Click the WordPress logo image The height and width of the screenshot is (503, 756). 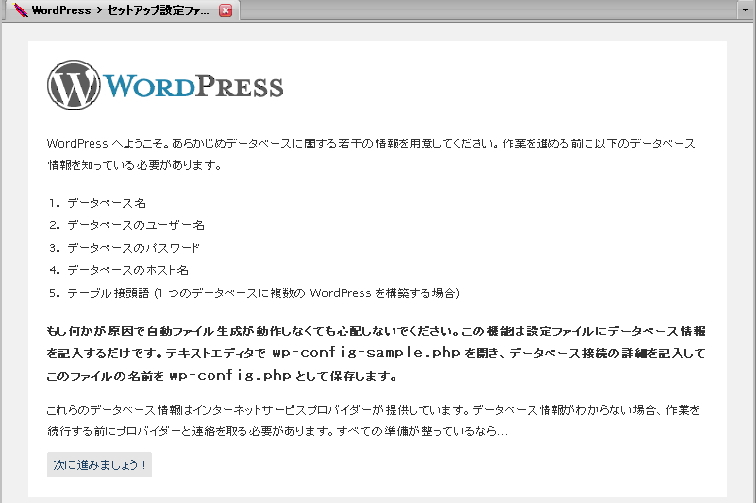[x=165, y=85]
